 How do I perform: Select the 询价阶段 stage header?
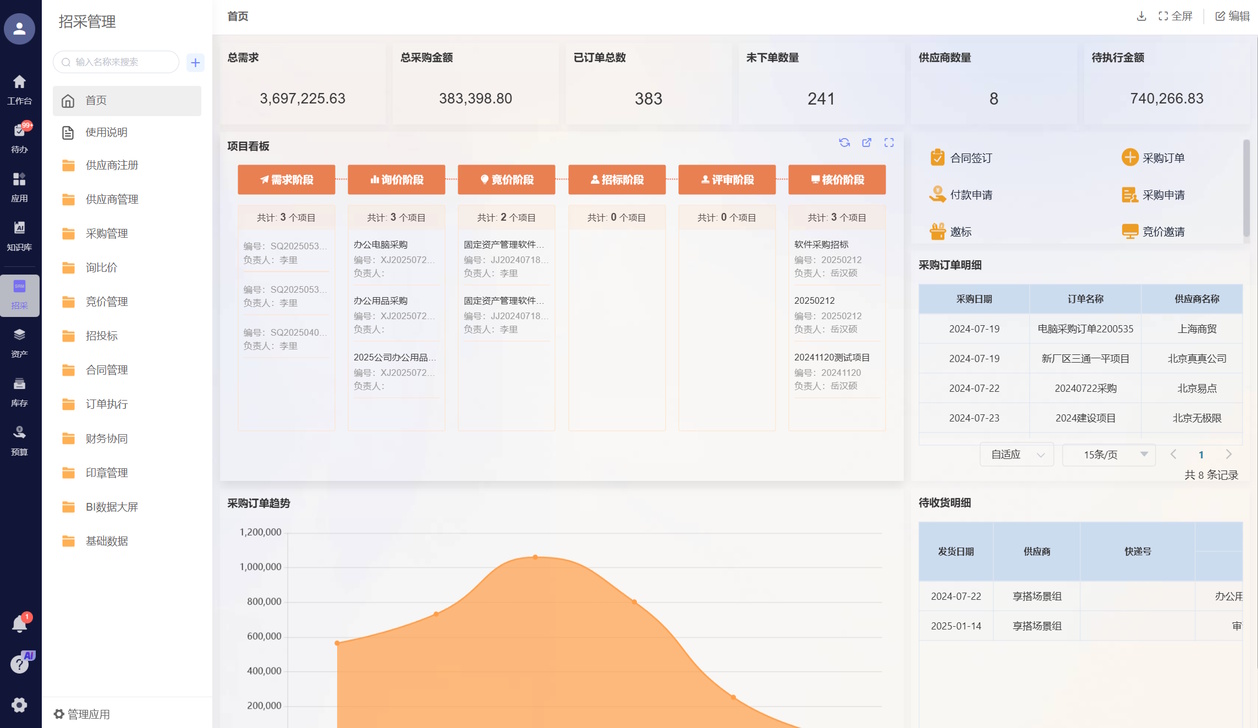coord(396,180)
